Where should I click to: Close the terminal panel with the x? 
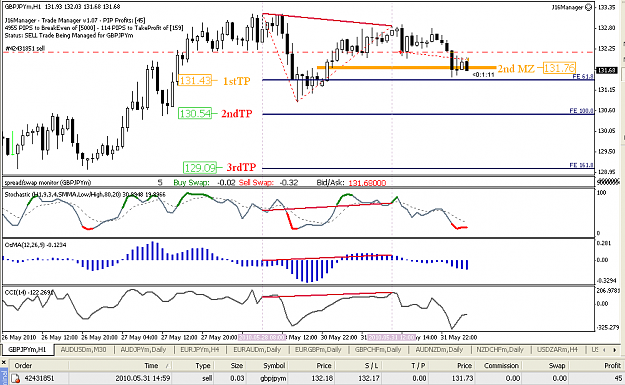(x=4, y=363)
